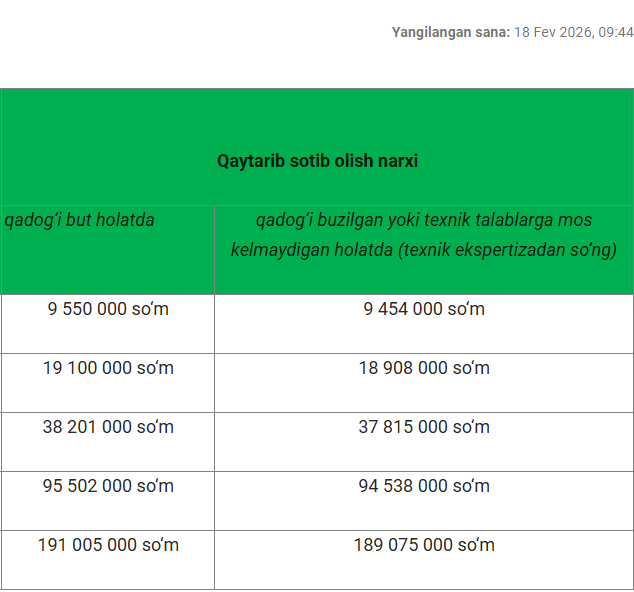Click the divider between the two column headers
This screenshot has width=634, height=592.
click(x=214, y=250)
